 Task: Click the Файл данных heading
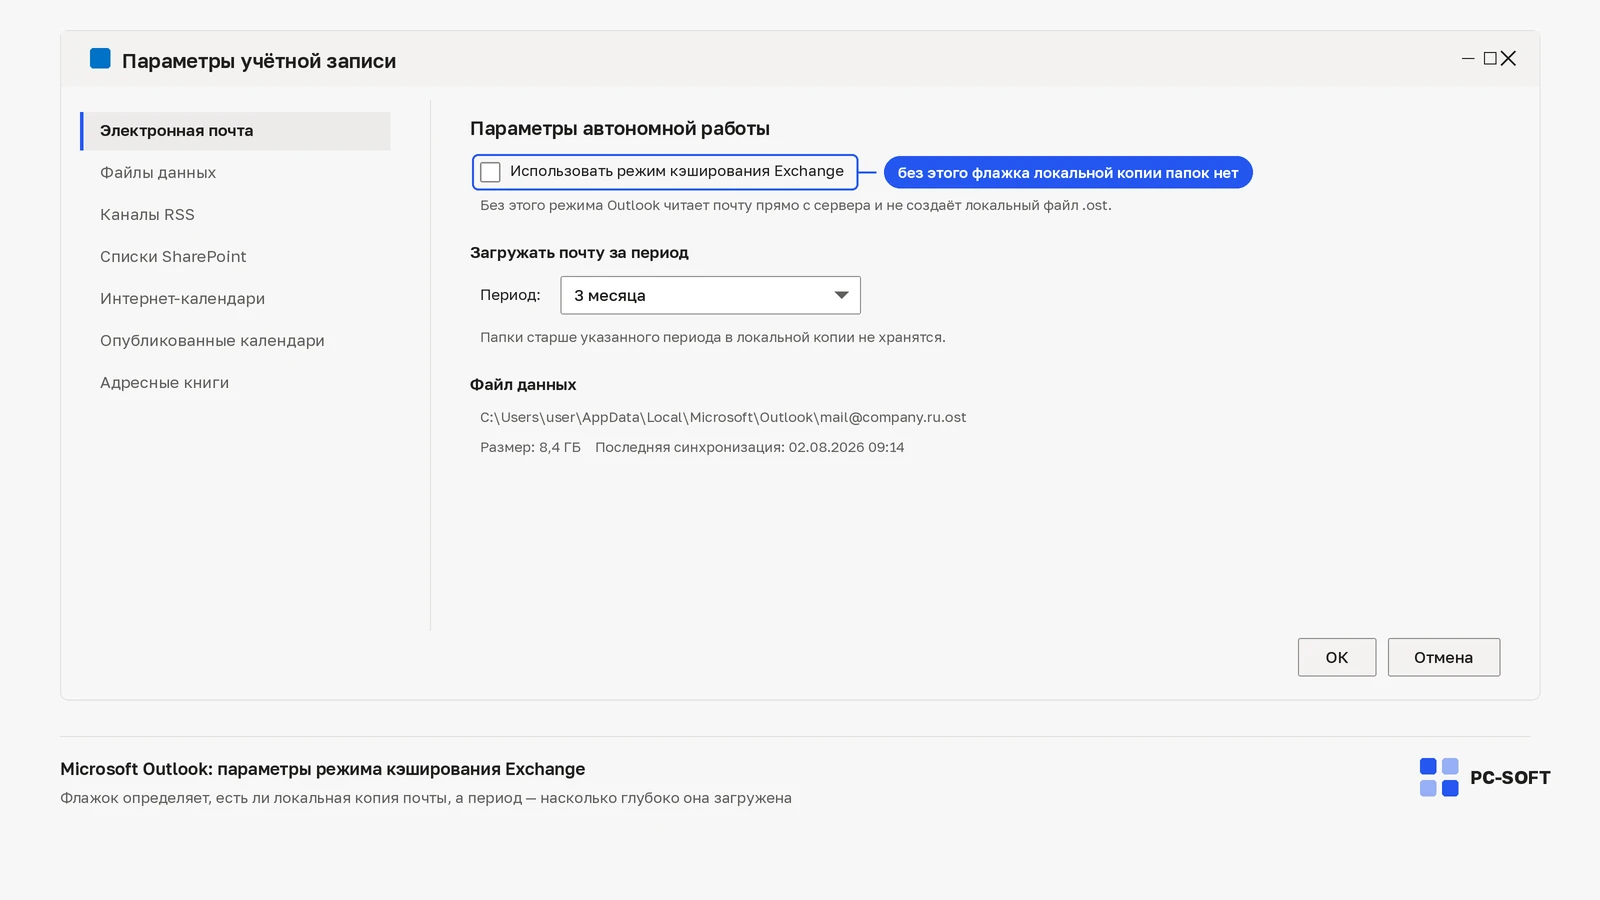pyautogui.click(x=523, y=385)
